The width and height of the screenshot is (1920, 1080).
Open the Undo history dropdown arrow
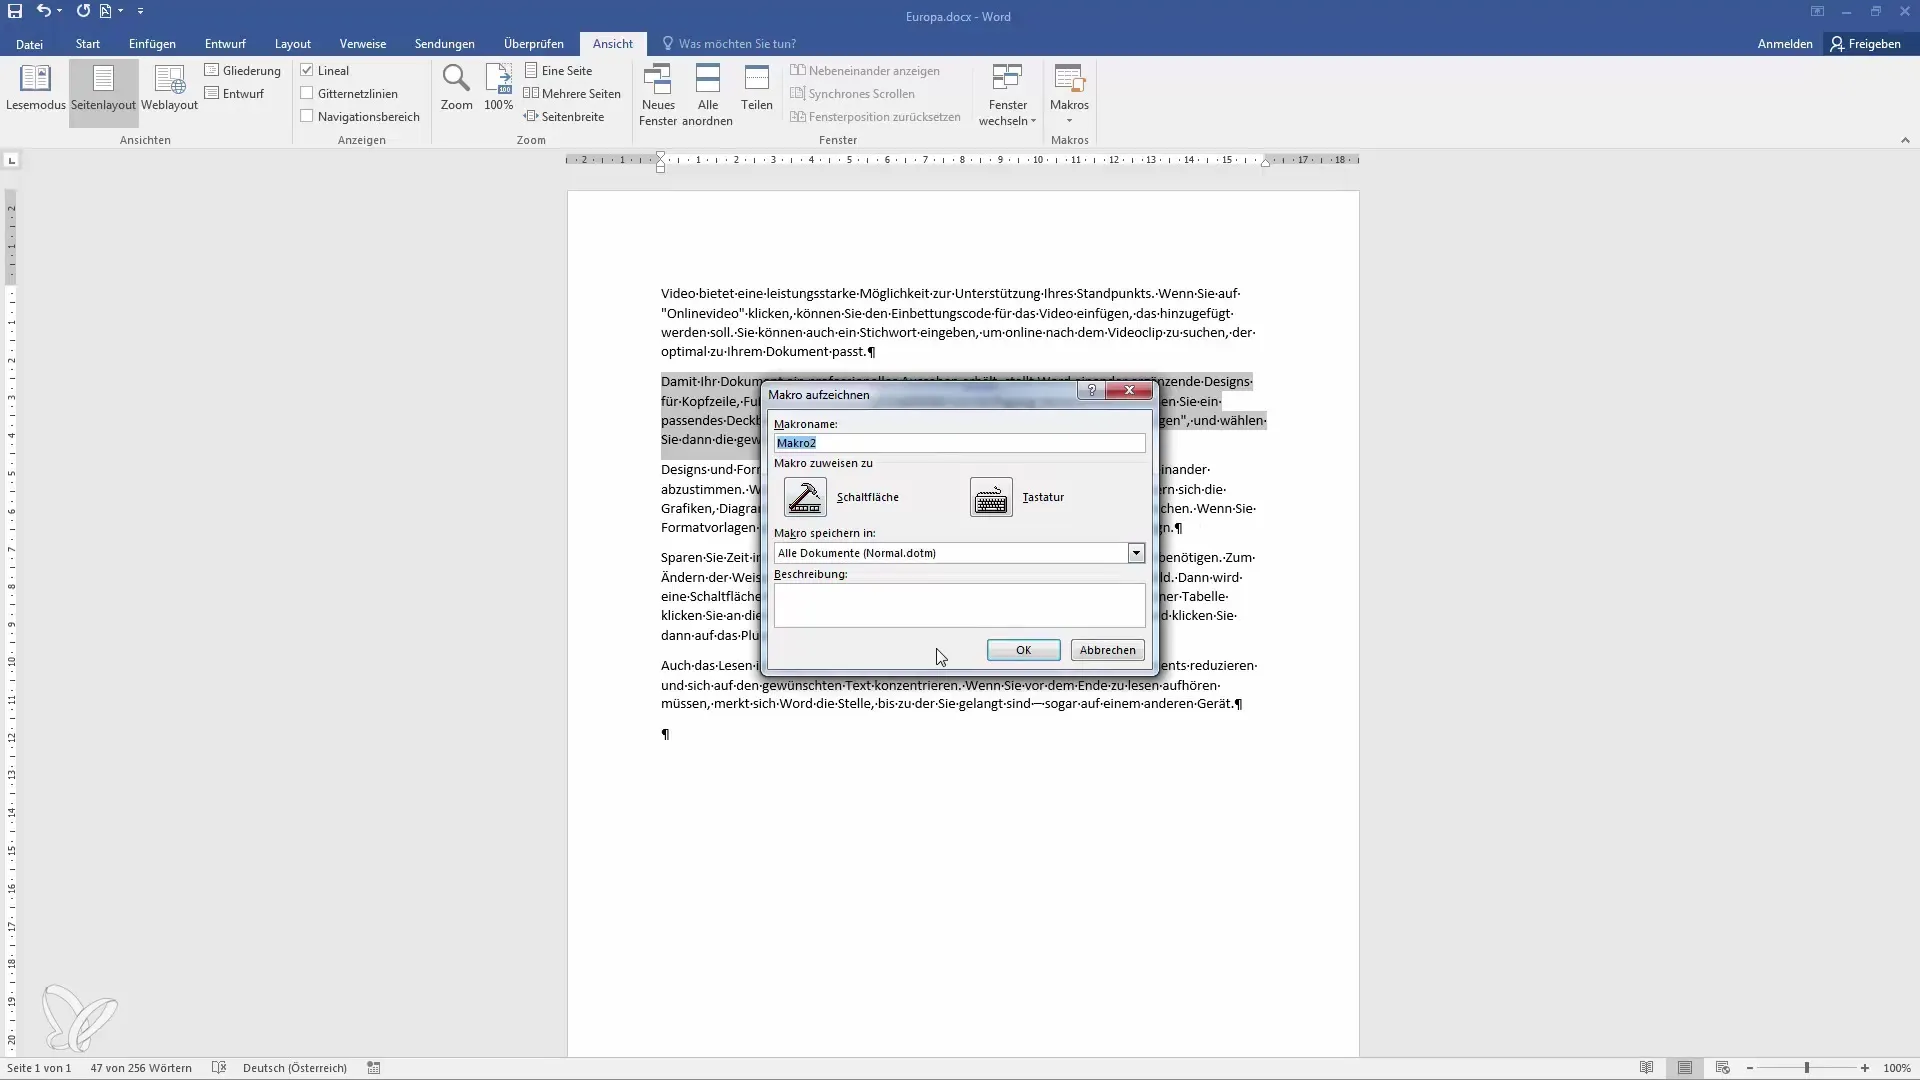[60, 11]
